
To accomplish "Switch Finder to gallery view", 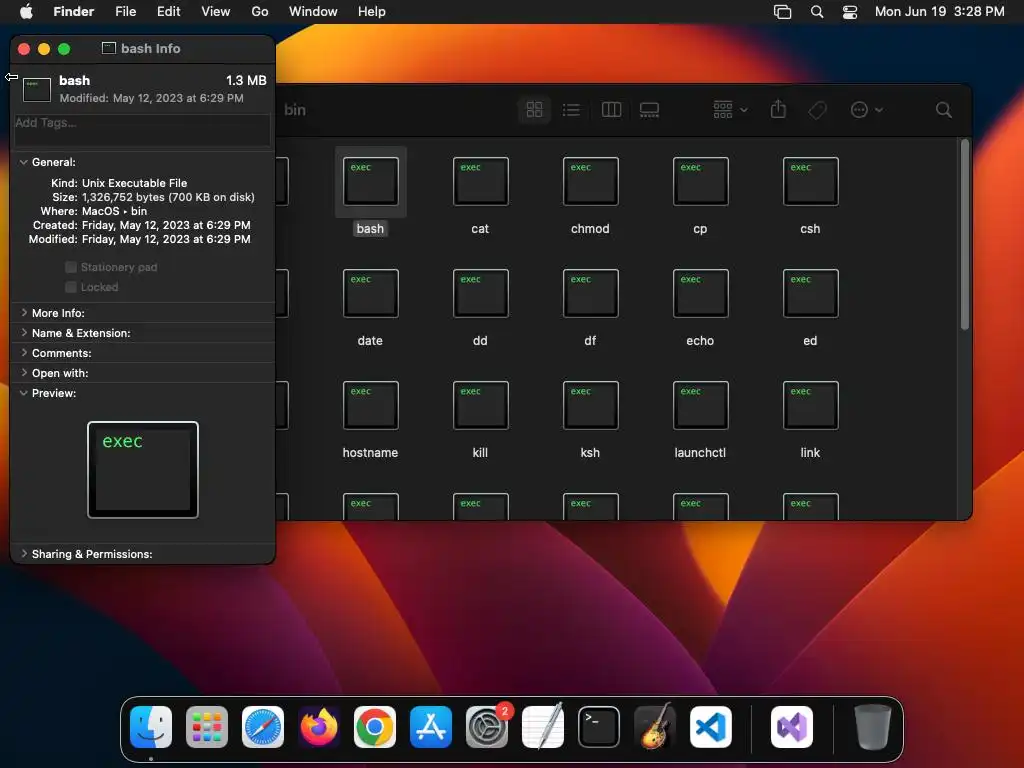I will coord(649,110).
